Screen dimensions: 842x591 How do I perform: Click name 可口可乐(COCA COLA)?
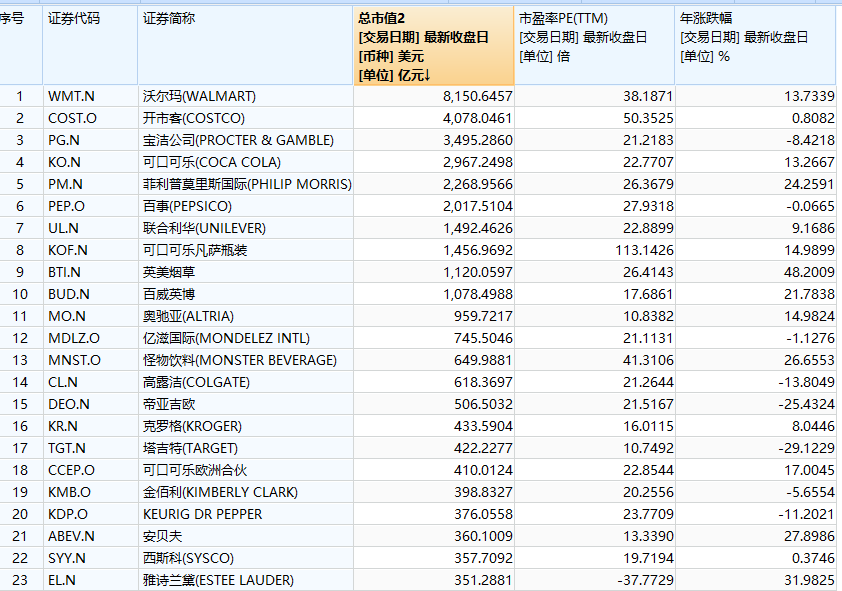tap(212, 163)
